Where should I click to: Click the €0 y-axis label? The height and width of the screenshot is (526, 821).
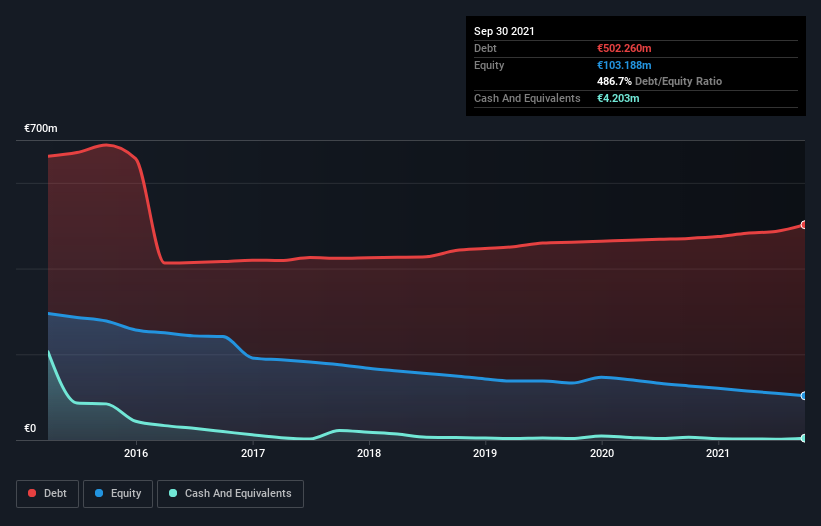pyautogui.click(x=30, y=428)
